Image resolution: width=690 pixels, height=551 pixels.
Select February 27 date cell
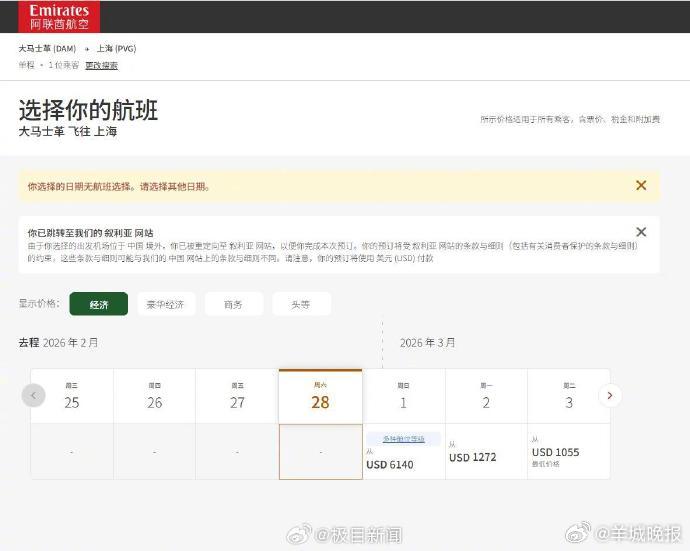(237, 397)
